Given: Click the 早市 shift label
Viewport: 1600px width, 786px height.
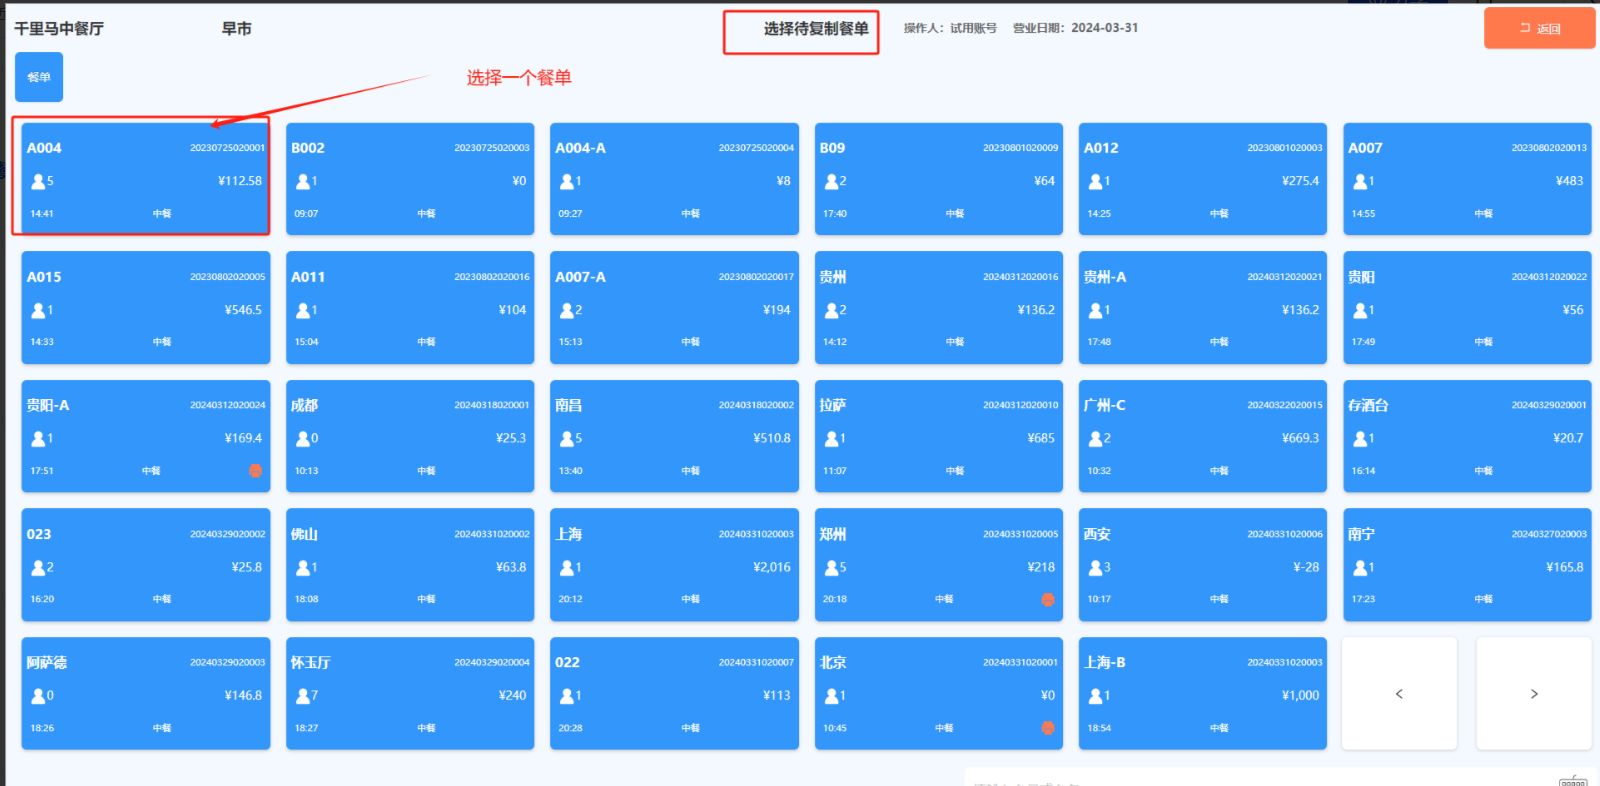Looking at the screenshot, I should [x=236, y=29].
